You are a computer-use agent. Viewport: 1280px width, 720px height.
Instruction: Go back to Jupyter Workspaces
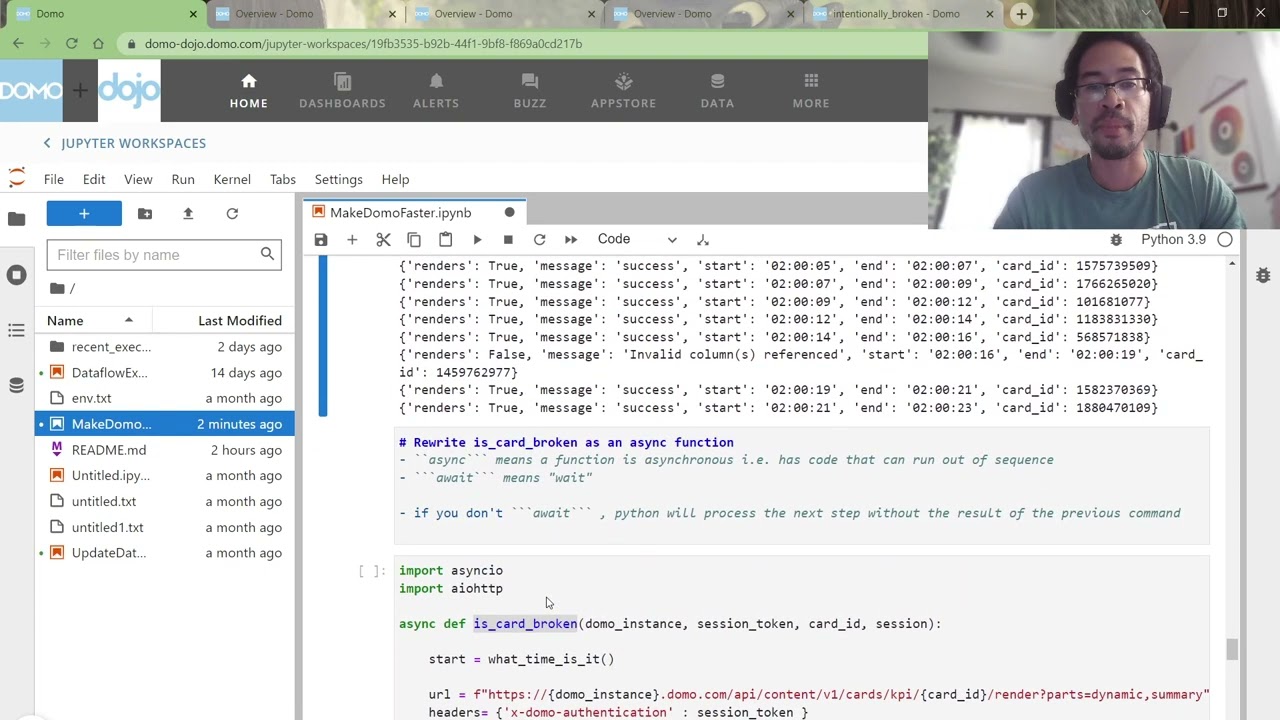(125, 143)
